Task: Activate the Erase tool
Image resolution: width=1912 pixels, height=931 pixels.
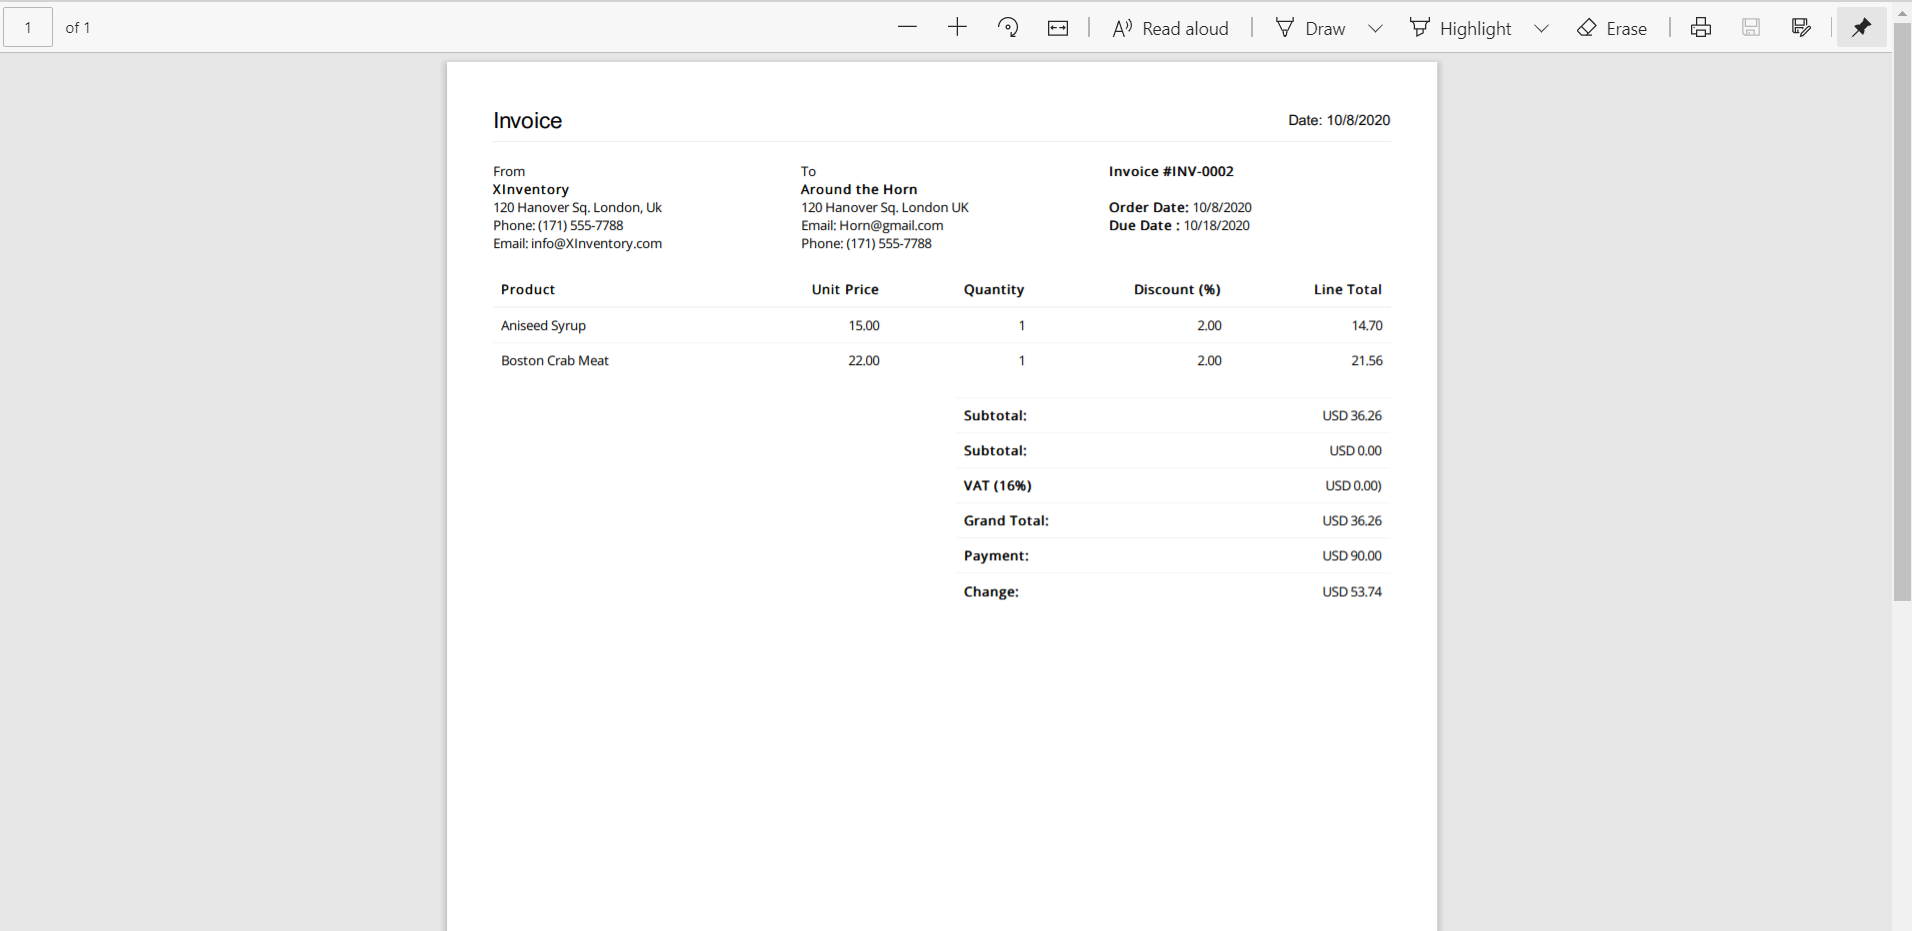Action: [x=1612, y=28]
